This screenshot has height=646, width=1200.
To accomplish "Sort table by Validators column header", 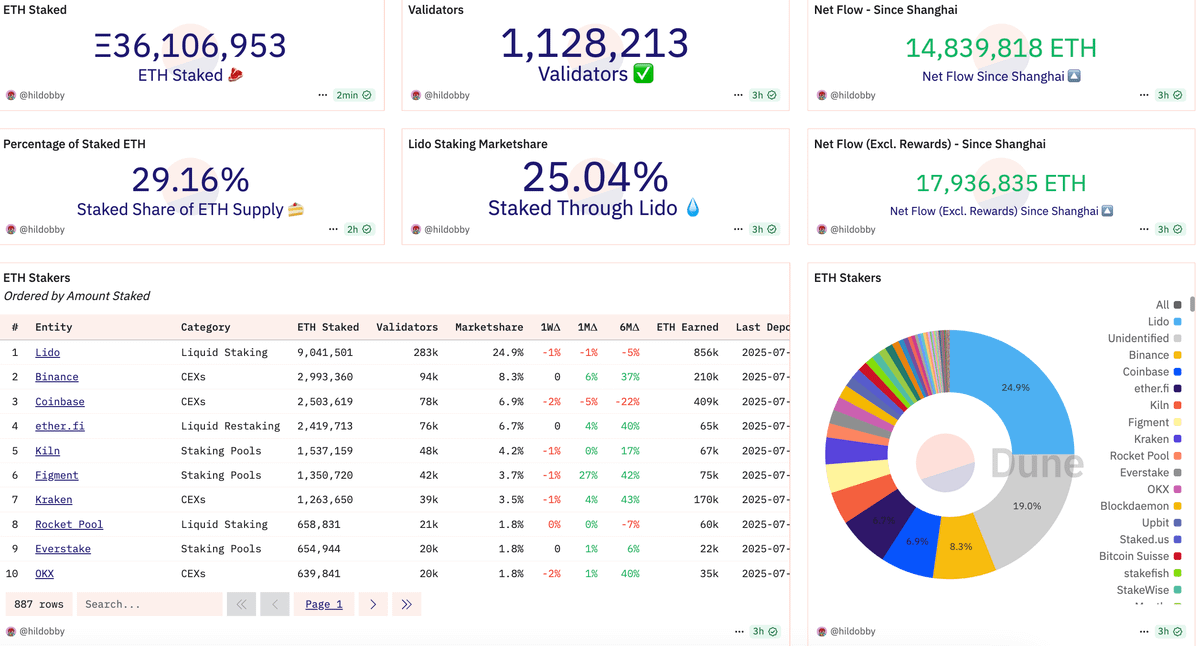I will point(407,327).
